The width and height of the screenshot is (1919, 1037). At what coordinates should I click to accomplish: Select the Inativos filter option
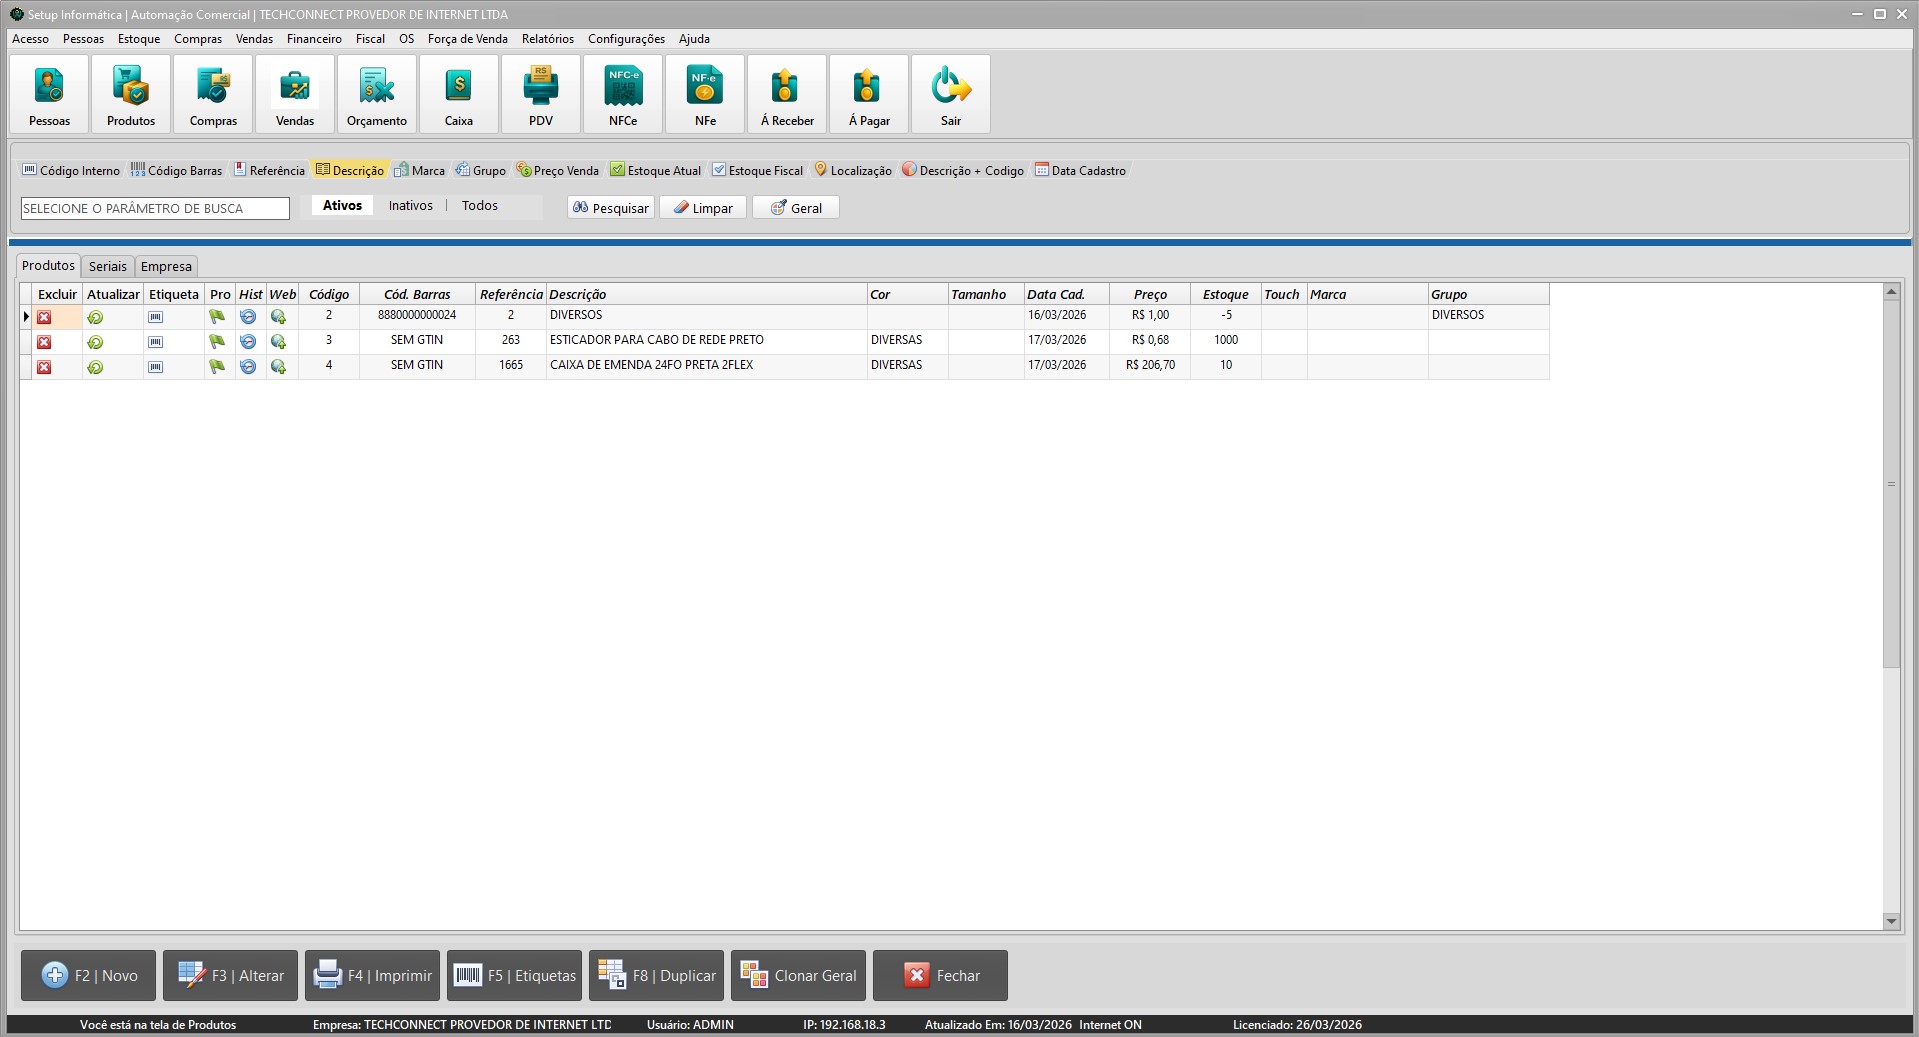click(411, 206)
